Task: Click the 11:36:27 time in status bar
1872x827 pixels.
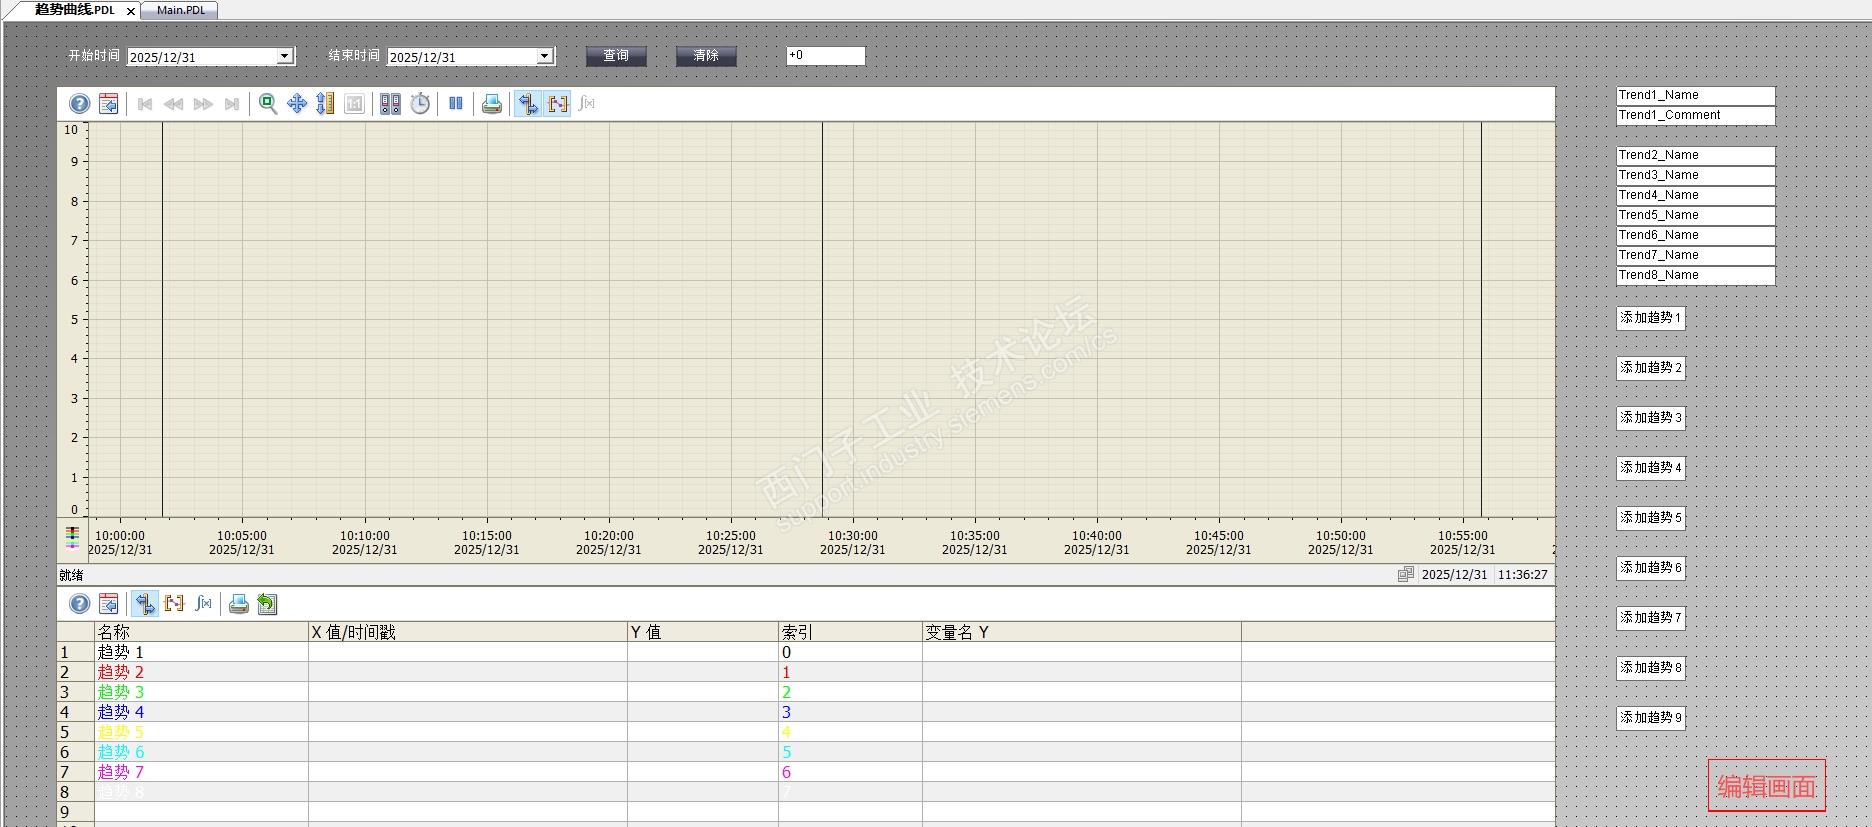Action: [1523, 575]
